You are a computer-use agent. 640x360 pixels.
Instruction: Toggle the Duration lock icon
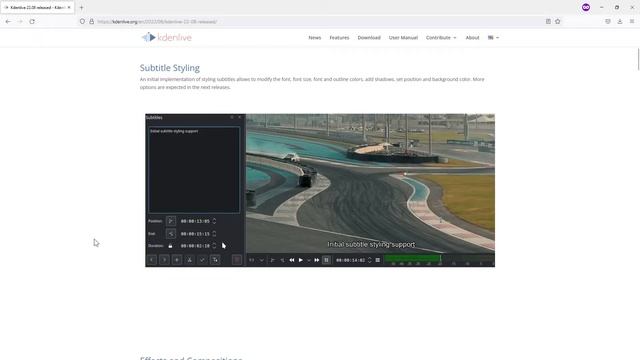170,246
